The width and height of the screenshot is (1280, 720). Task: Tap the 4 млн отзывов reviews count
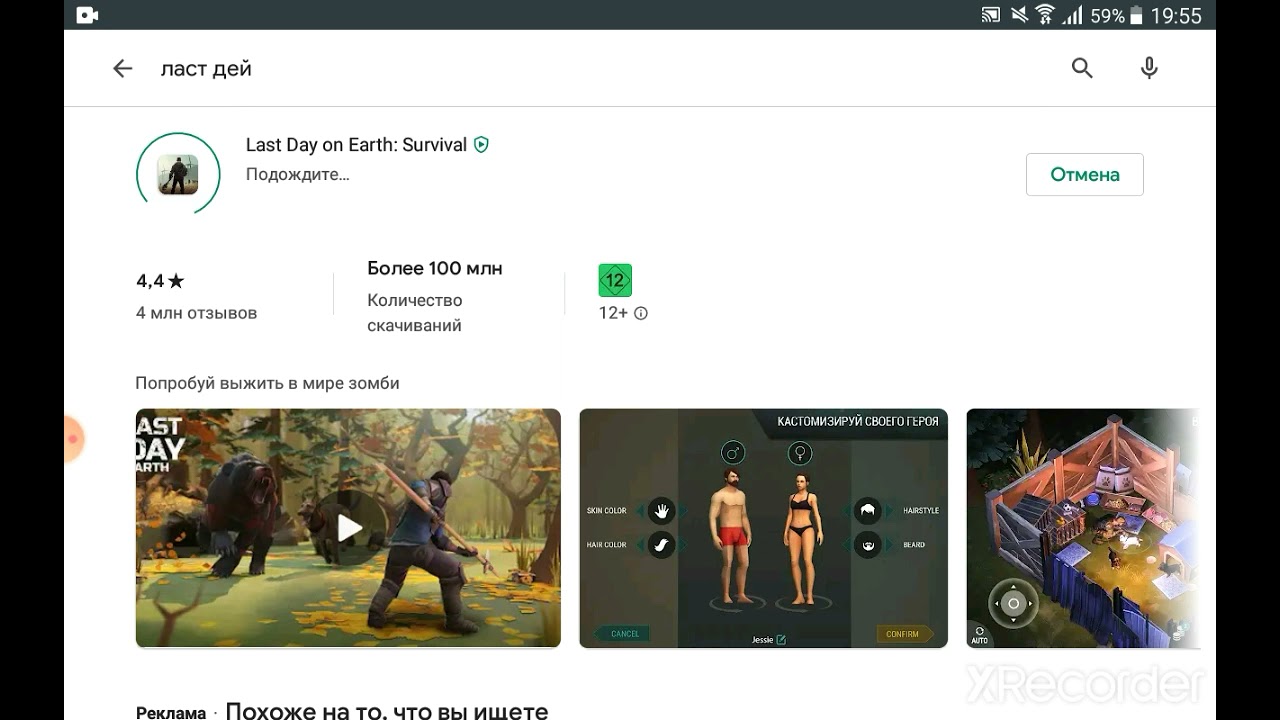196,313
